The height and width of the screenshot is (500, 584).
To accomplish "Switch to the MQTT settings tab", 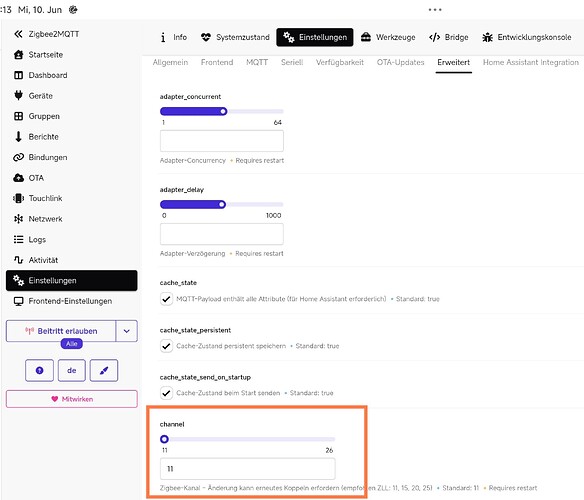I will coord(257,62).
